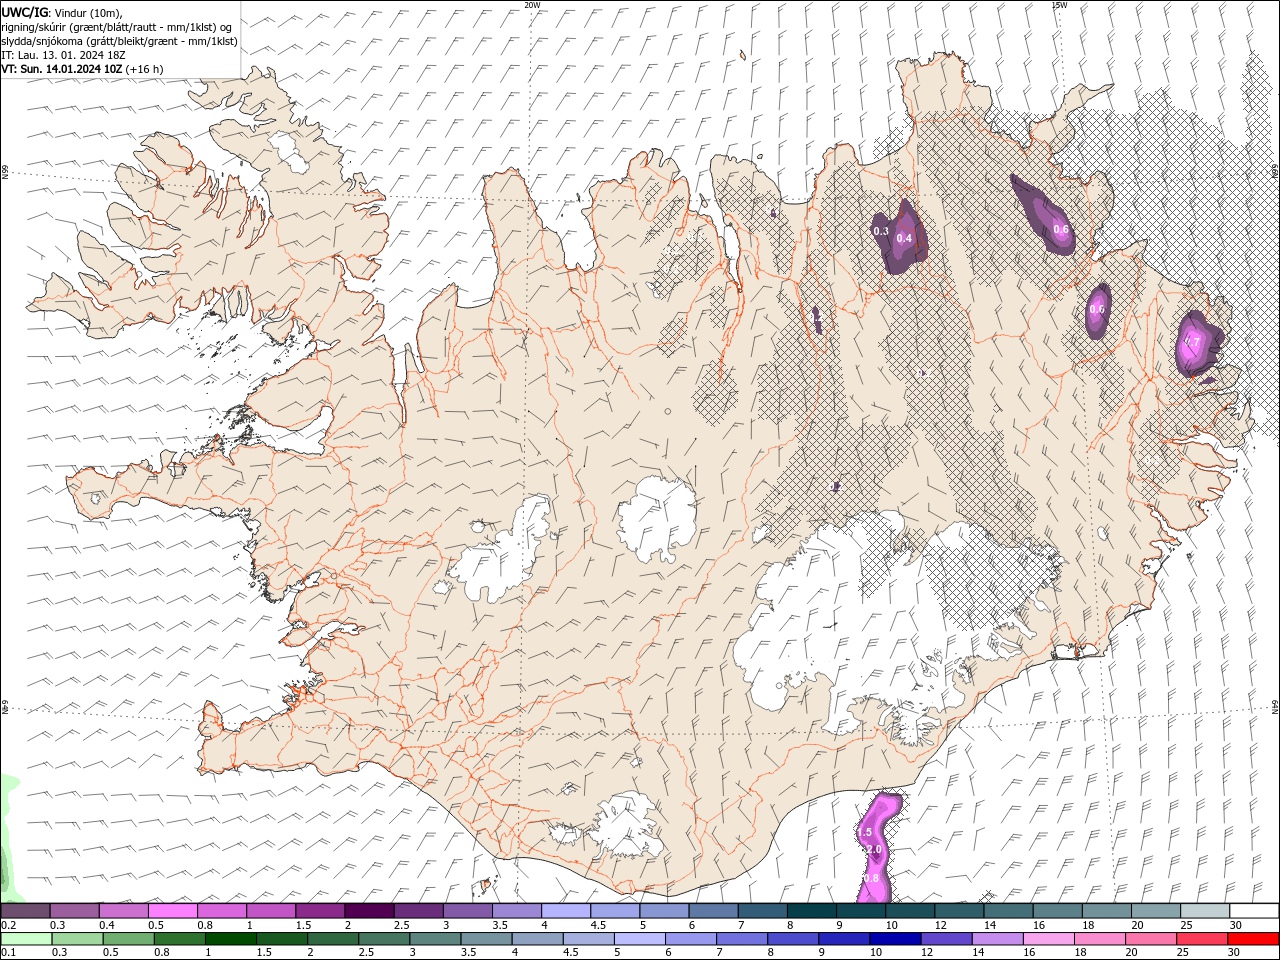Click the '0.3' snowfall value on the map
Screen dimensions: 1280x960
pyautogui.click(x=881, y=231)
